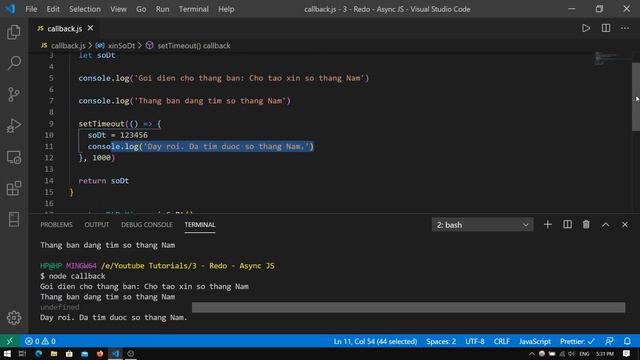Run the code with the play icon
This screenshot has width=640, height=360.
586,28
